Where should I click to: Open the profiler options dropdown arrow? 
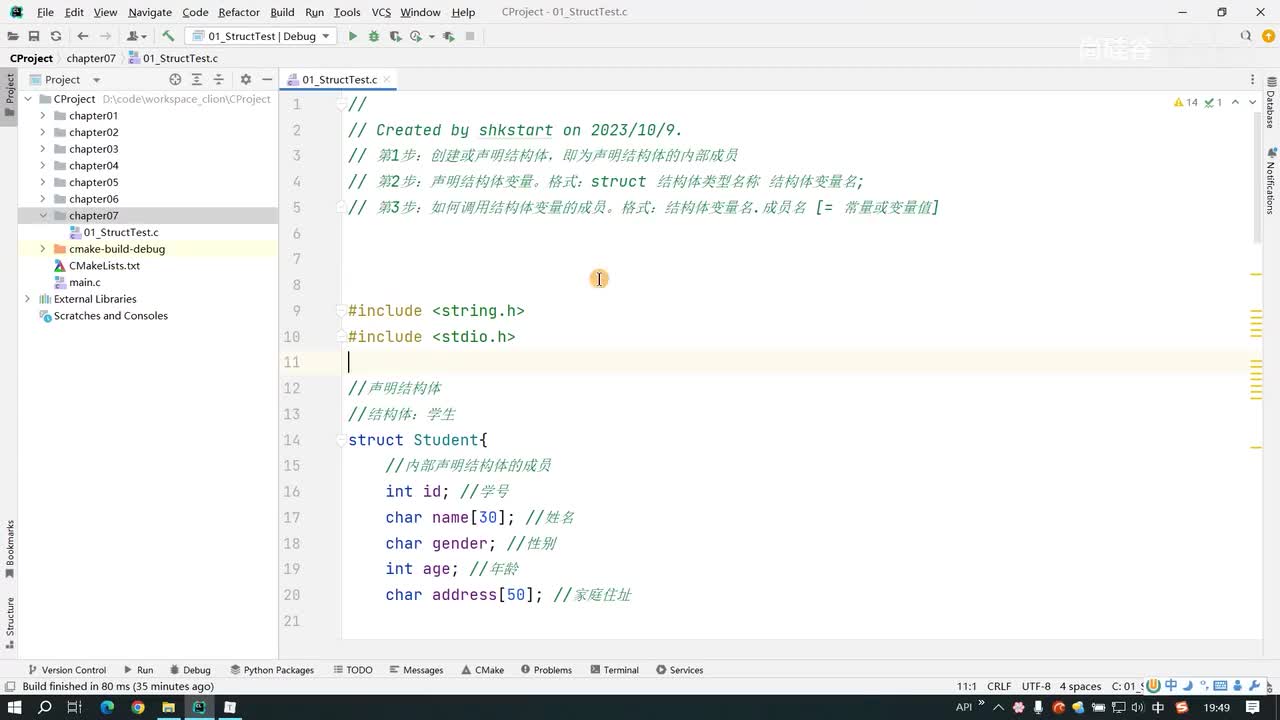(432, 36)
